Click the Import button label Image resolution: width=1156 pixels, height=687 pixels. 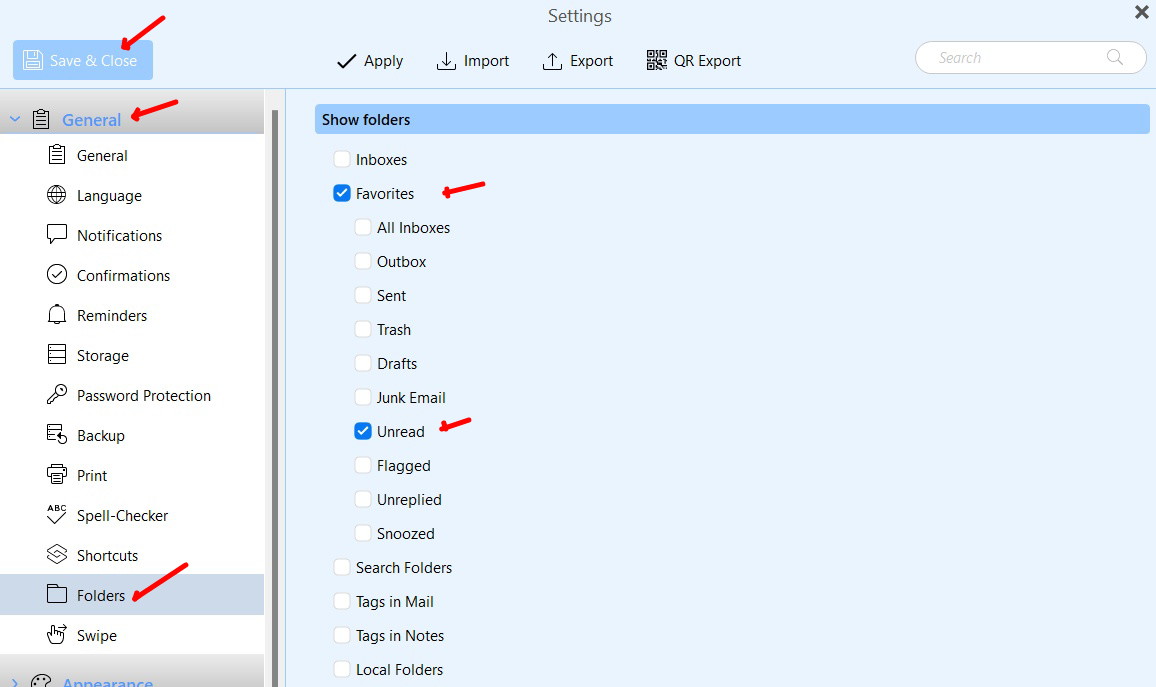[x=486, y=60]
